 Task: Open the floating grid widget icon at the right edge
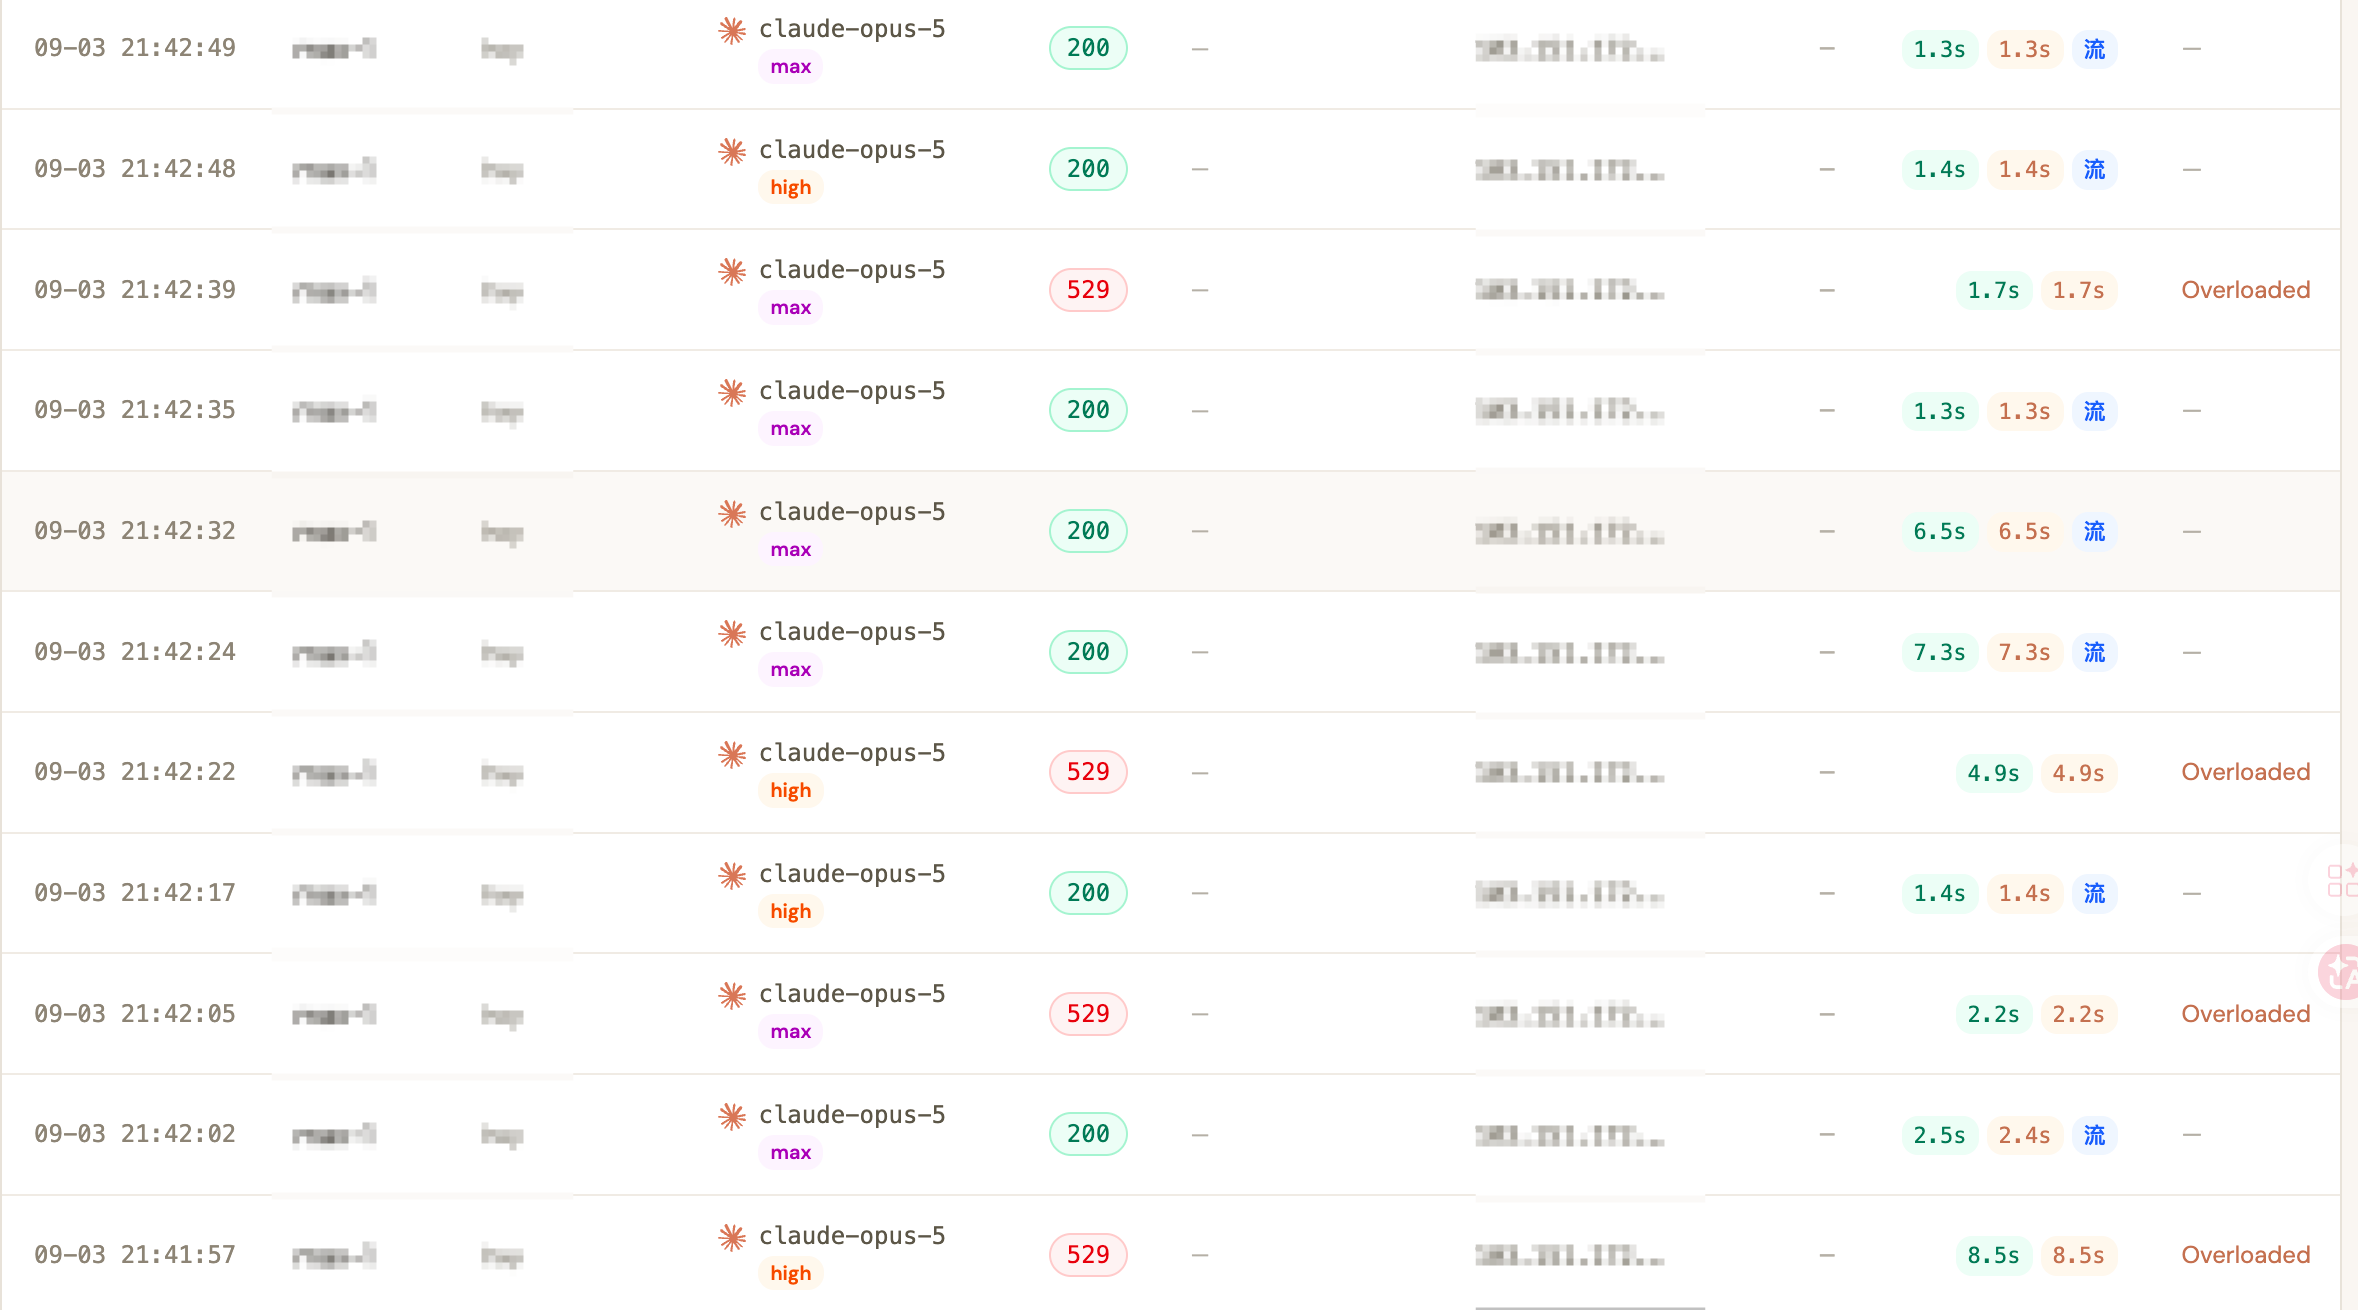(x=2341, y=881)
